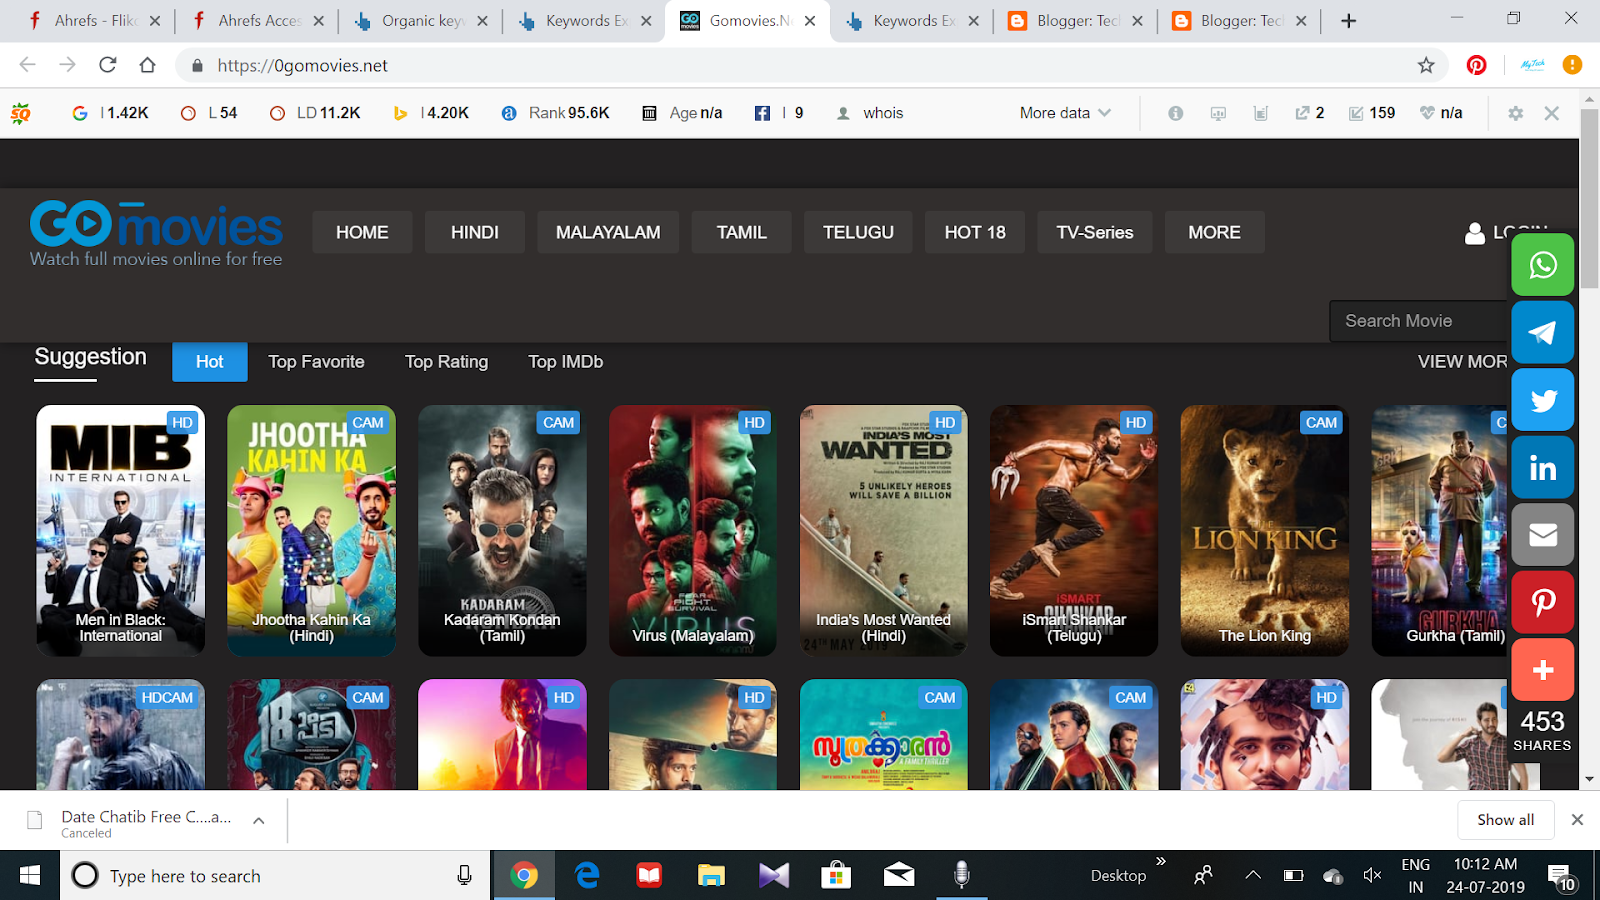Expand More data dropdown
This screenshot has height=900, width=1600.
point(1065,113)
